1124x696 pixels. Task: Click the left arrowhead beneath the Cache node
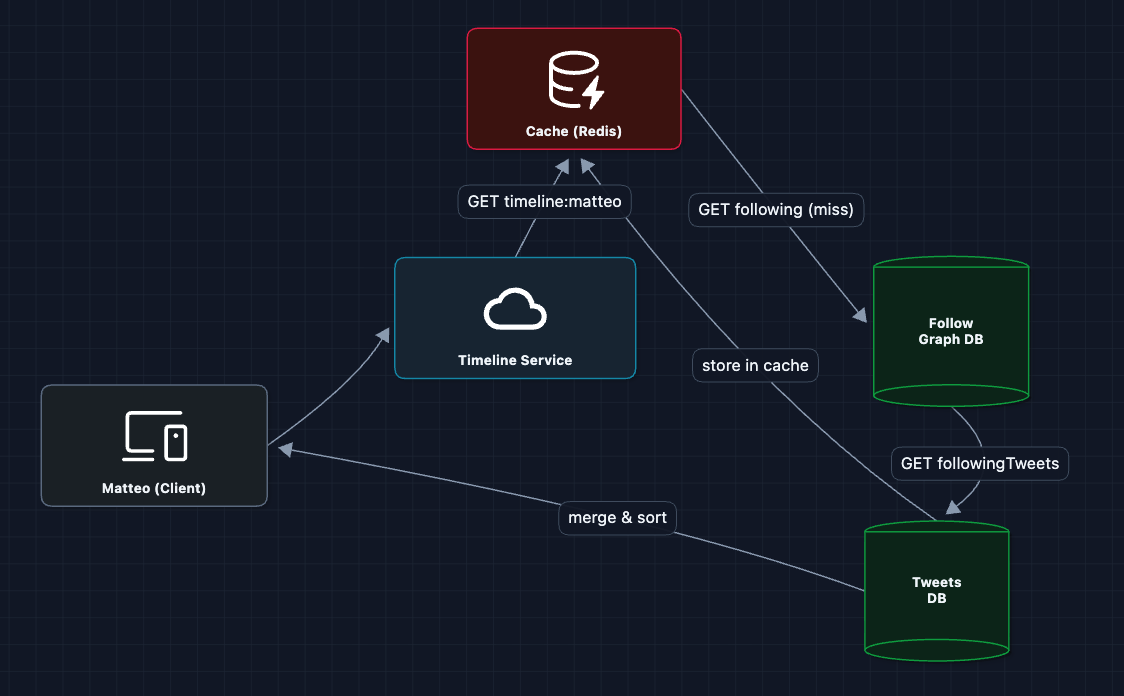point(562,166)
